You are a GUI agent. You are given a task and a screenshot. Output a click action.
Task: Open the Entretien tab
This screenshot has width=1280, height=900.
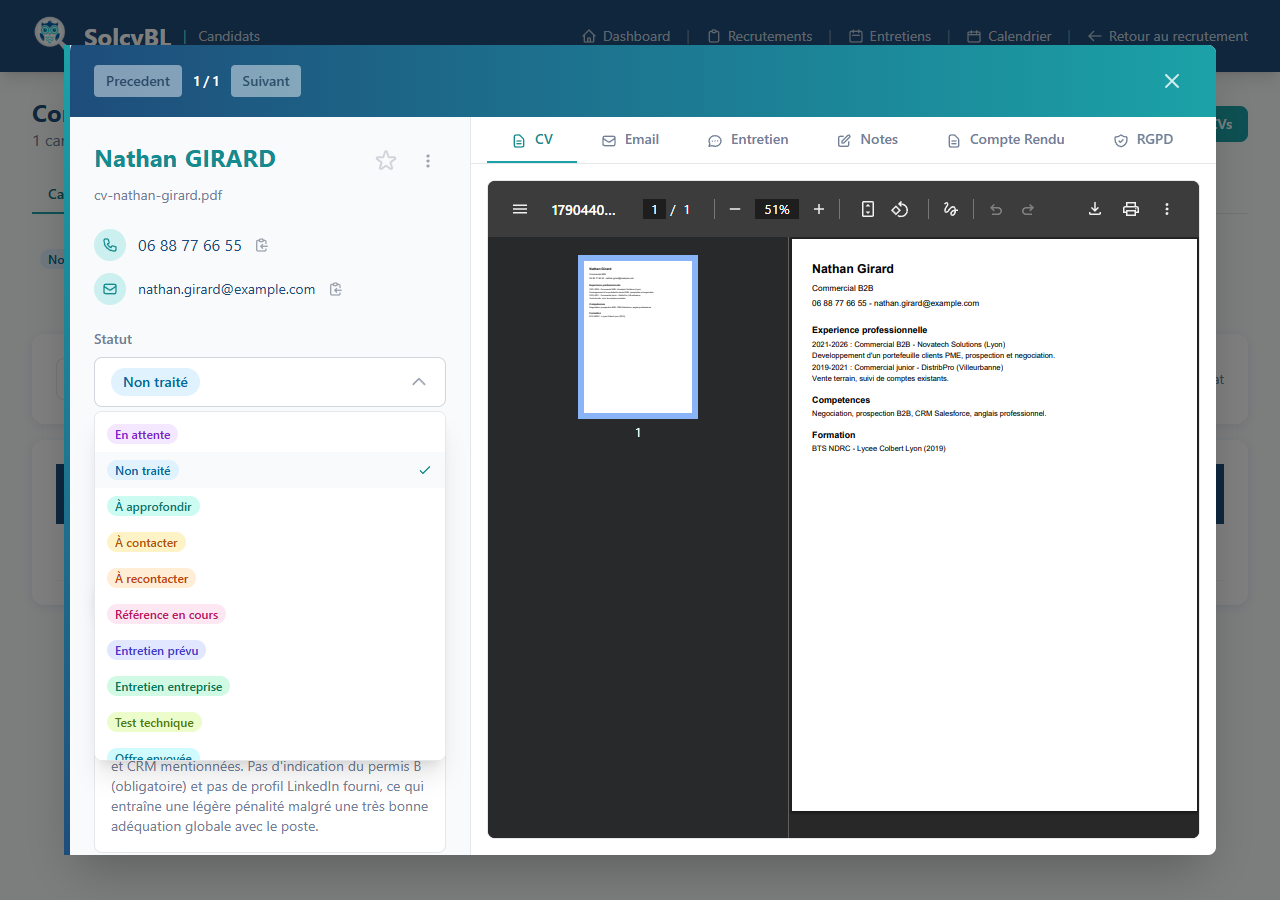tap(748, 140)
